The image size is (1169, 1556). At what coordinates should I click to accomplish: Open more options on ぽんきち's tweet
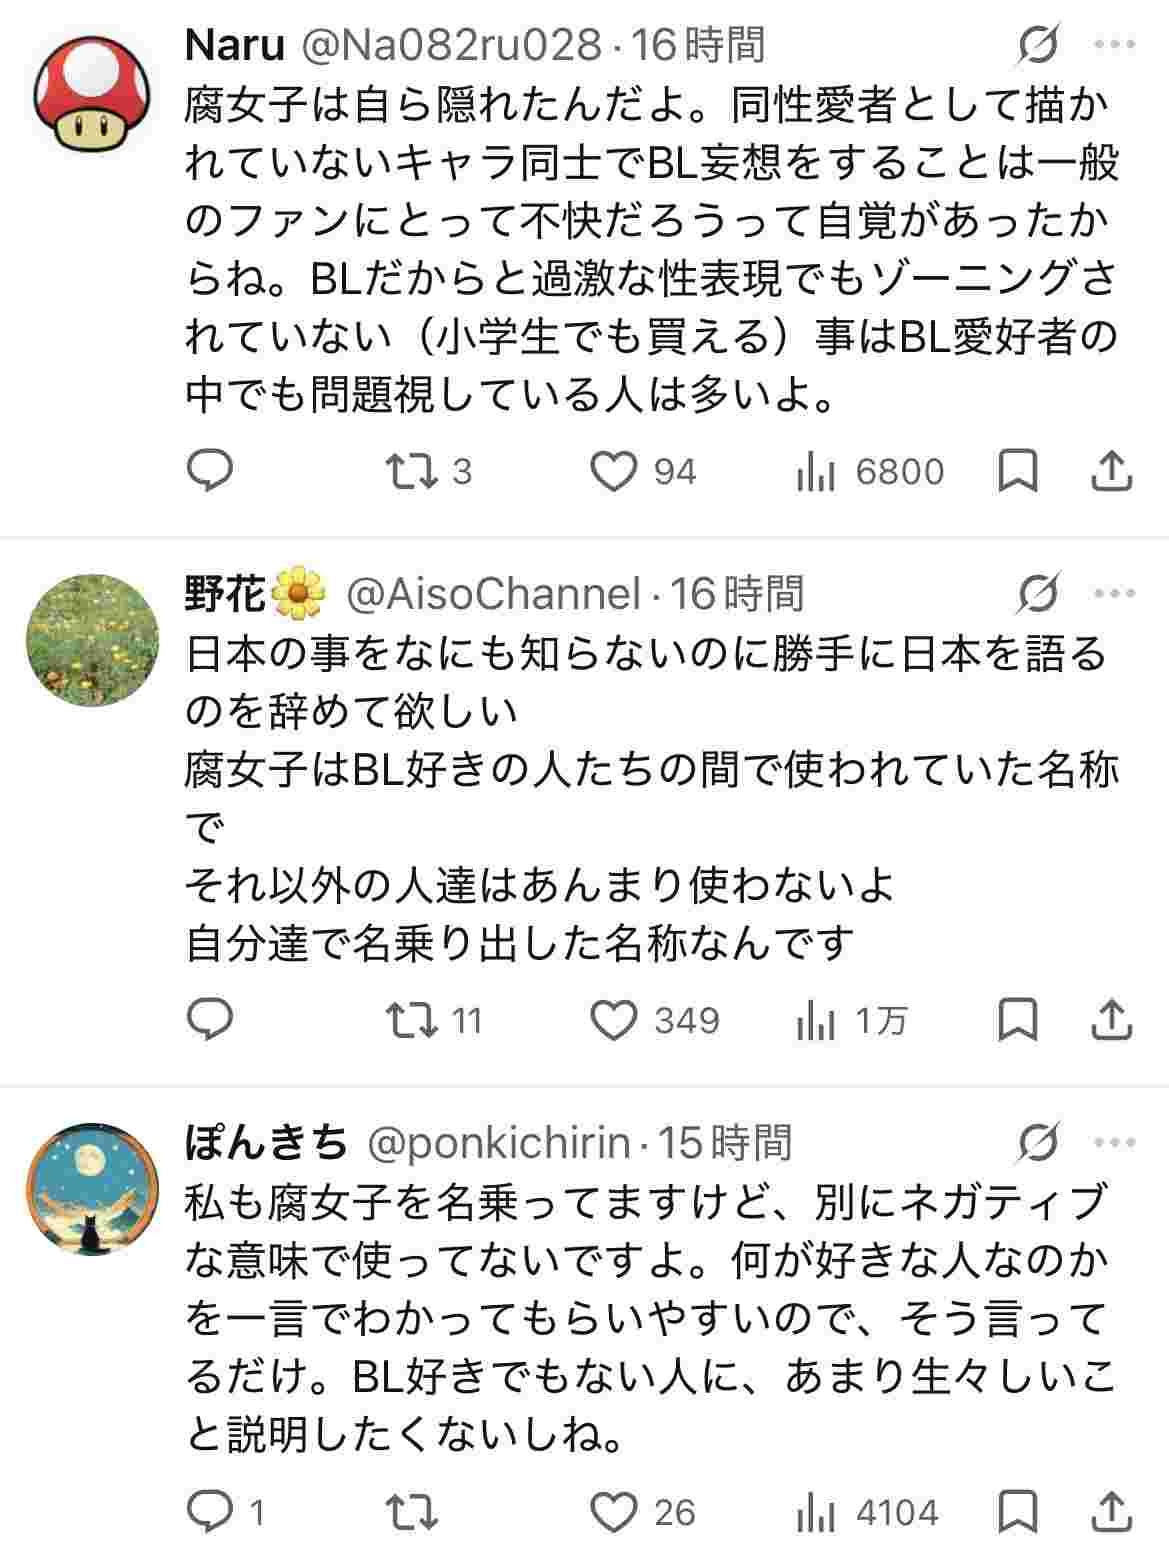tap(1114, 1142)
